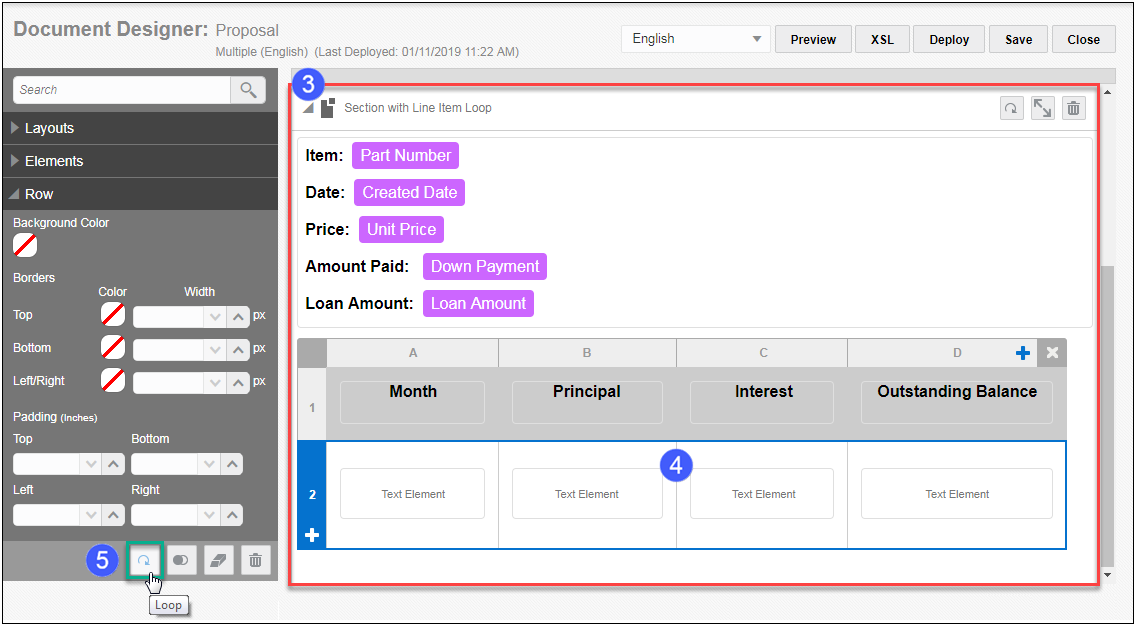Click the vertical scrollbar down arrow
Screen dimensions: 1136x626
tap(1106, 575)
